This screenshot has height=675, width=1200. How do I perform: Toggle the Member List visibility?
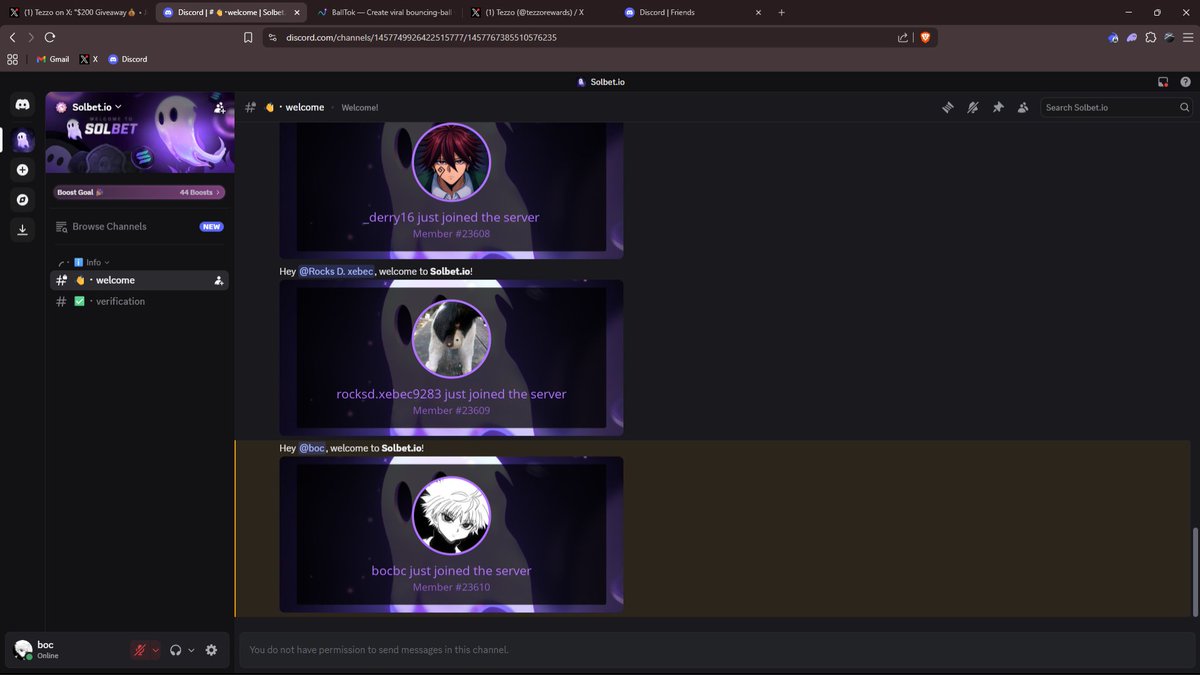point(1023,107)
